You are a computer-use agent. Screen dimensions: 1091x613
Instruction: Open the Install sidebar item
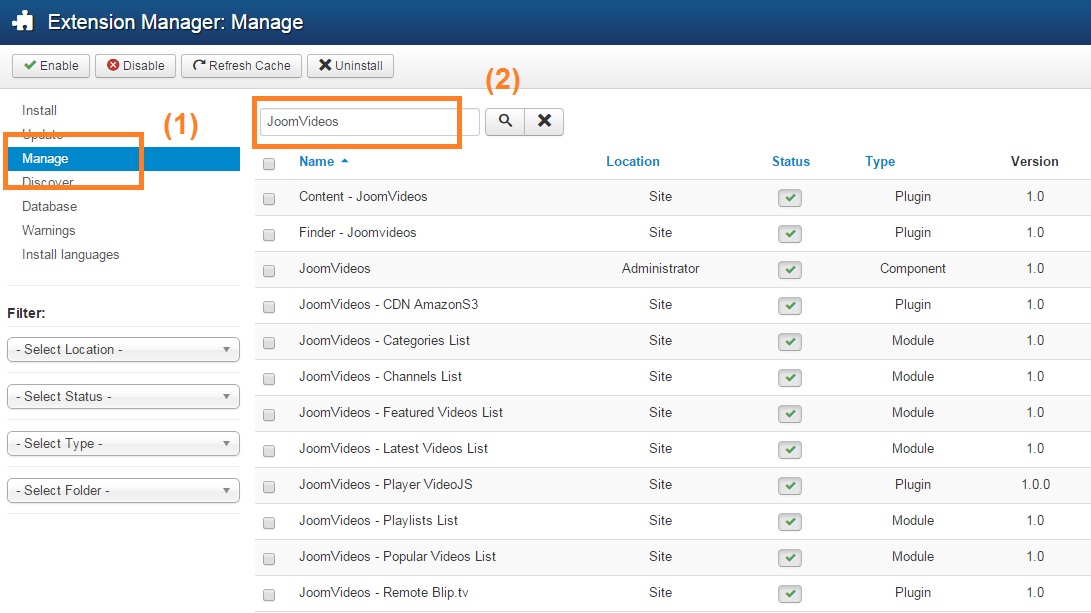coord(39,111)
